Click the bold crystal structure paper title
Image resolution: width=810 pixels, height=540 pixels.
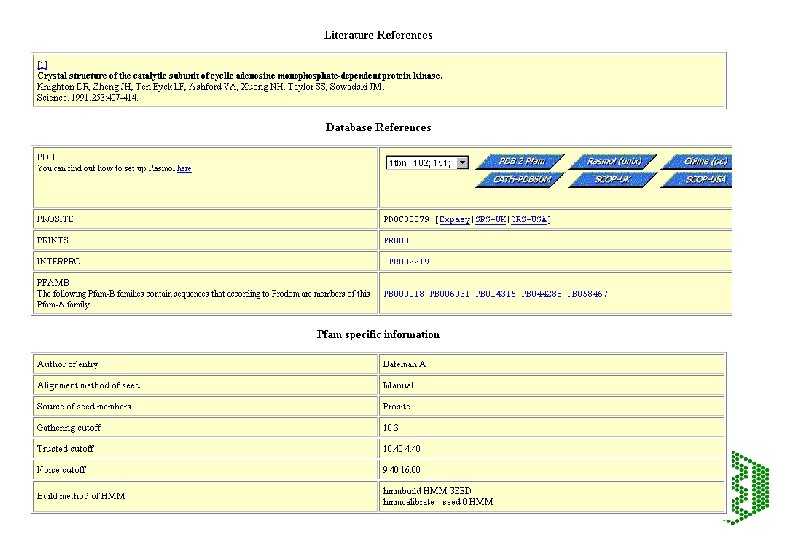click(240, 76)
